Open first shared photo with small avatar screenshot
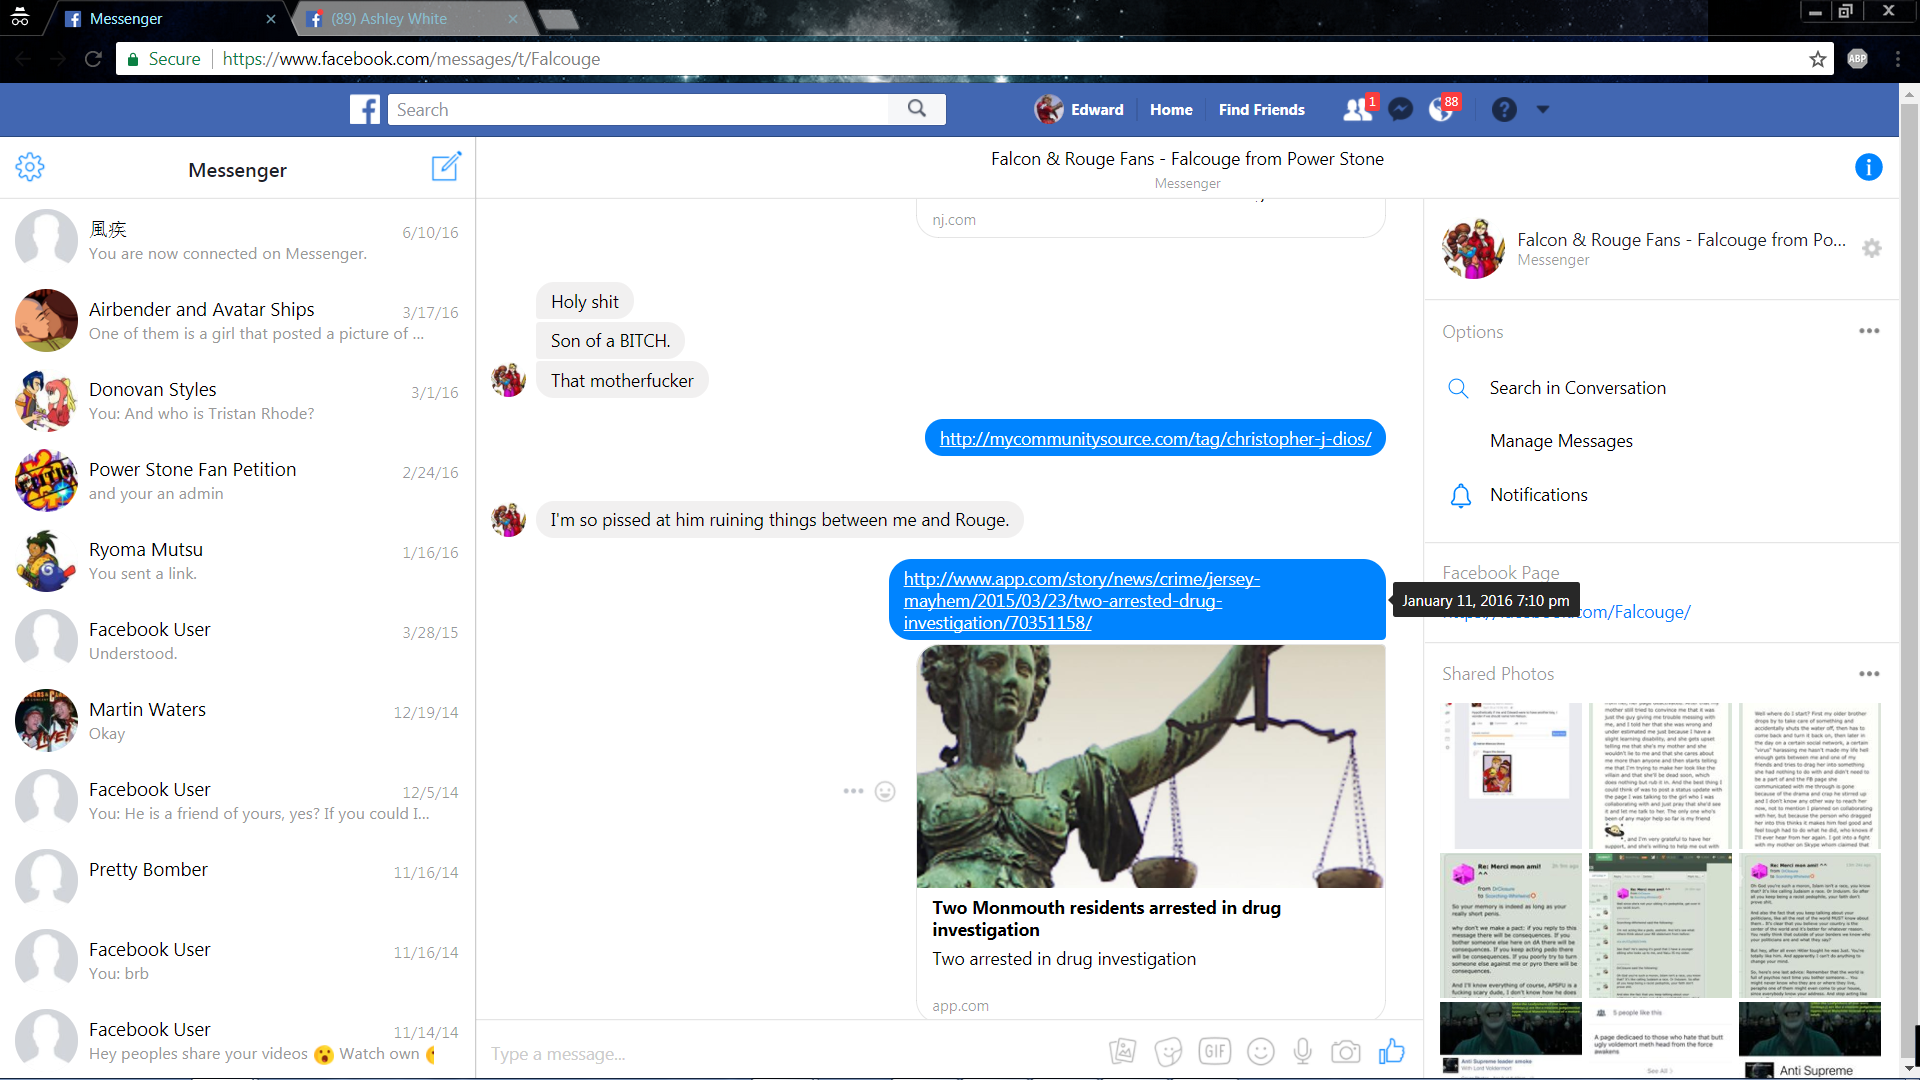Image resolution: width=1920 pixels, height=1080 pixels. click(1511, 776)
